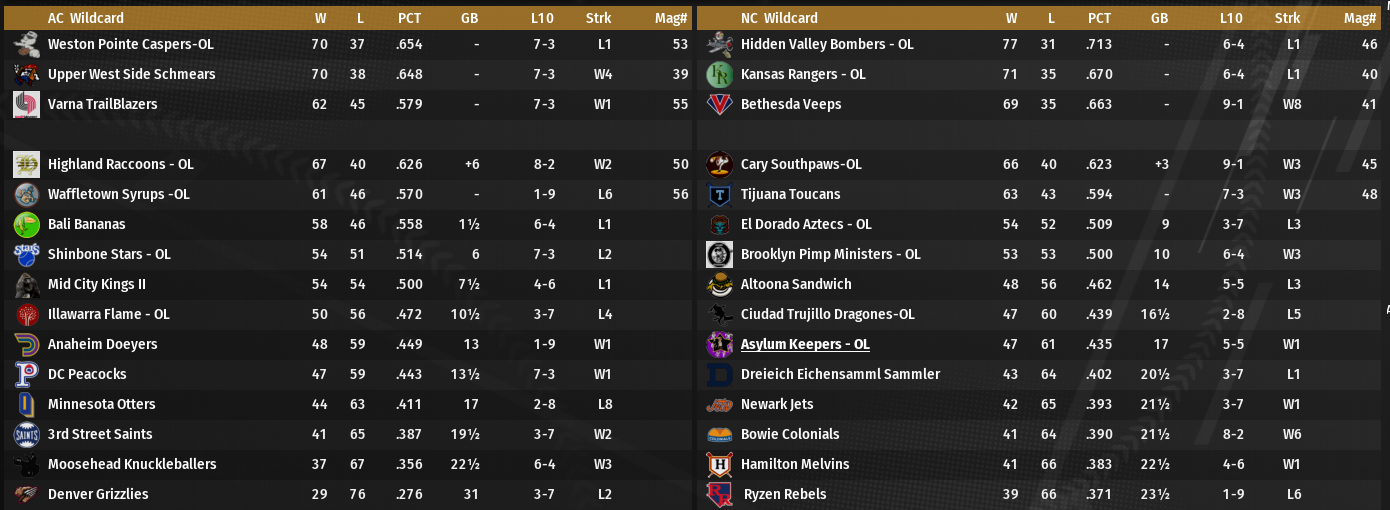
Task: Click the Weston Pointe Caspers team logo
Action: click(x=27, y=44)
